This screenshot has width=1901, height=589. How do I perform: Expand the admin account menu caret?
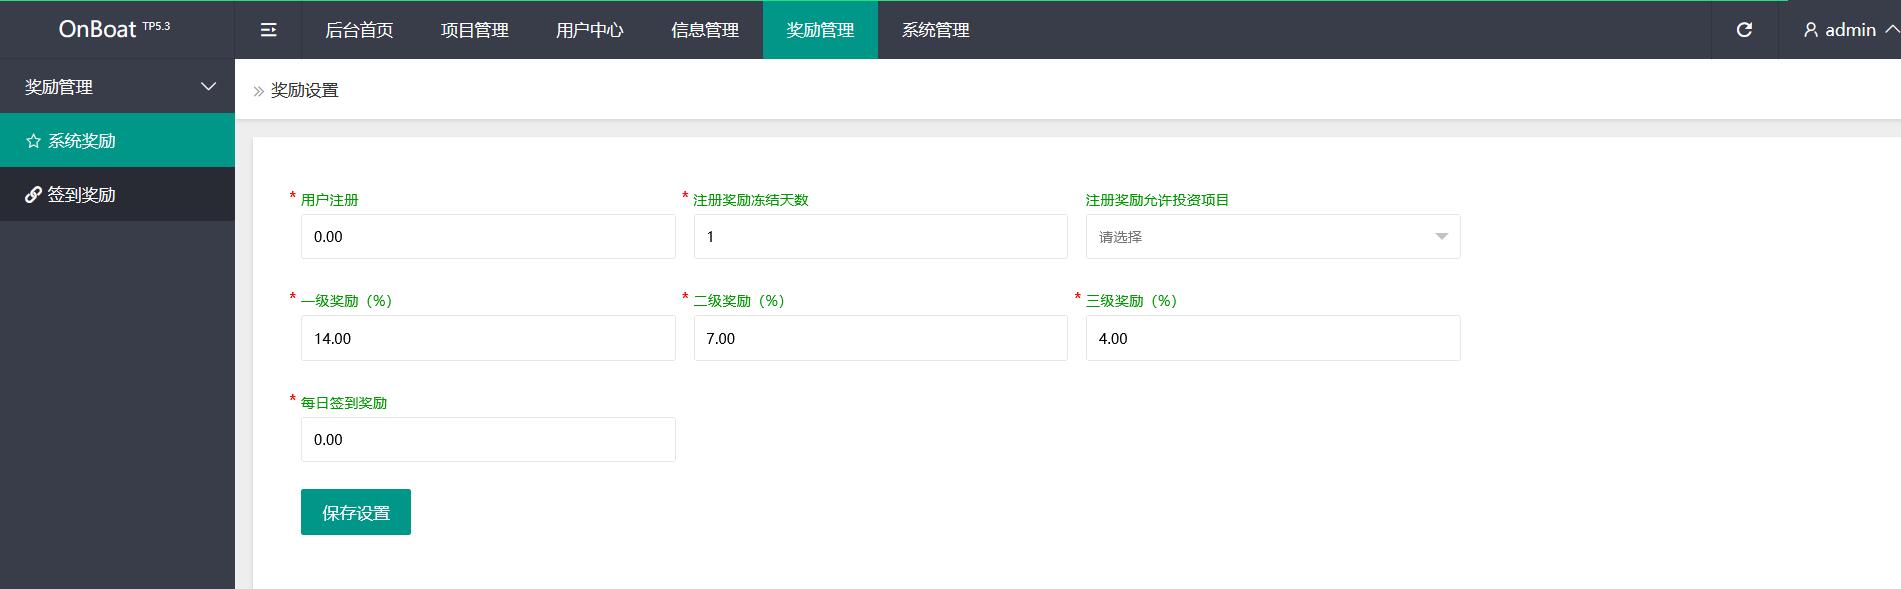pyautogui.click(x=1891, y=30)
